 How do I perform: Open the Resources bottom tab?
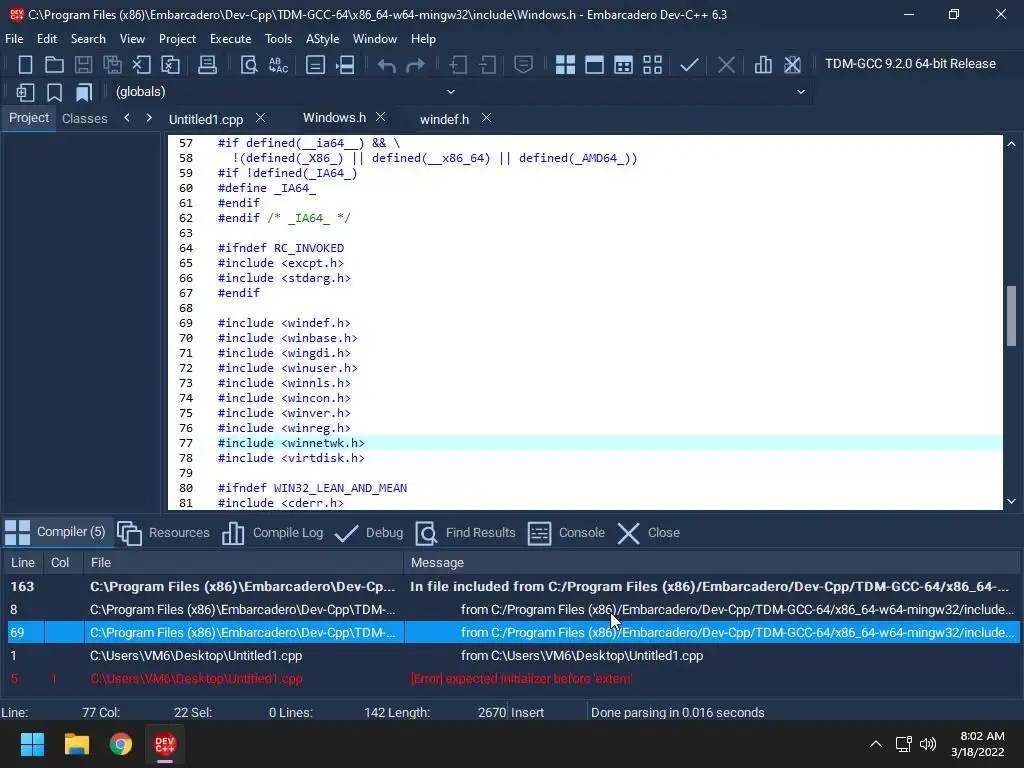[x=163, y=533]
